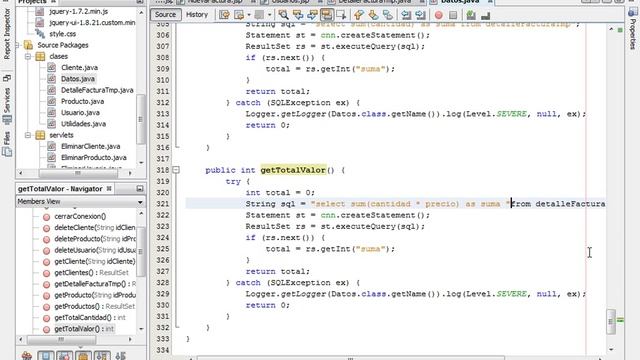Select jquery-1.7.2.min.js file

click(x=79, y=11)
